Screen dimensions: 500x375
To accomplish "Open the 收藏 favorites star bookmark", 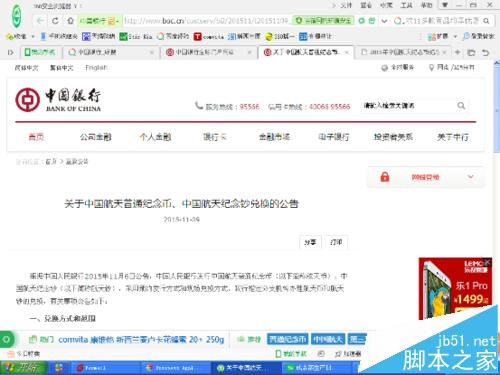I will click(x=17, y=36).
